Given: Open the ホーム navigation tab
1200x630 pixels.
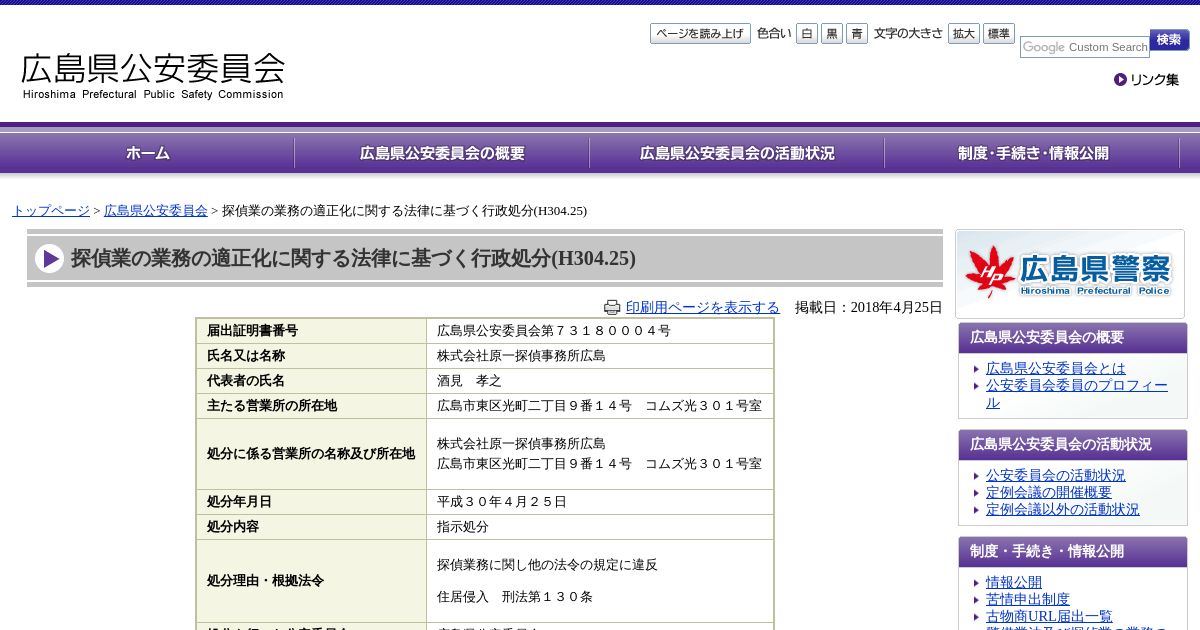Looking at the screenshot, I should coord(148,153).
